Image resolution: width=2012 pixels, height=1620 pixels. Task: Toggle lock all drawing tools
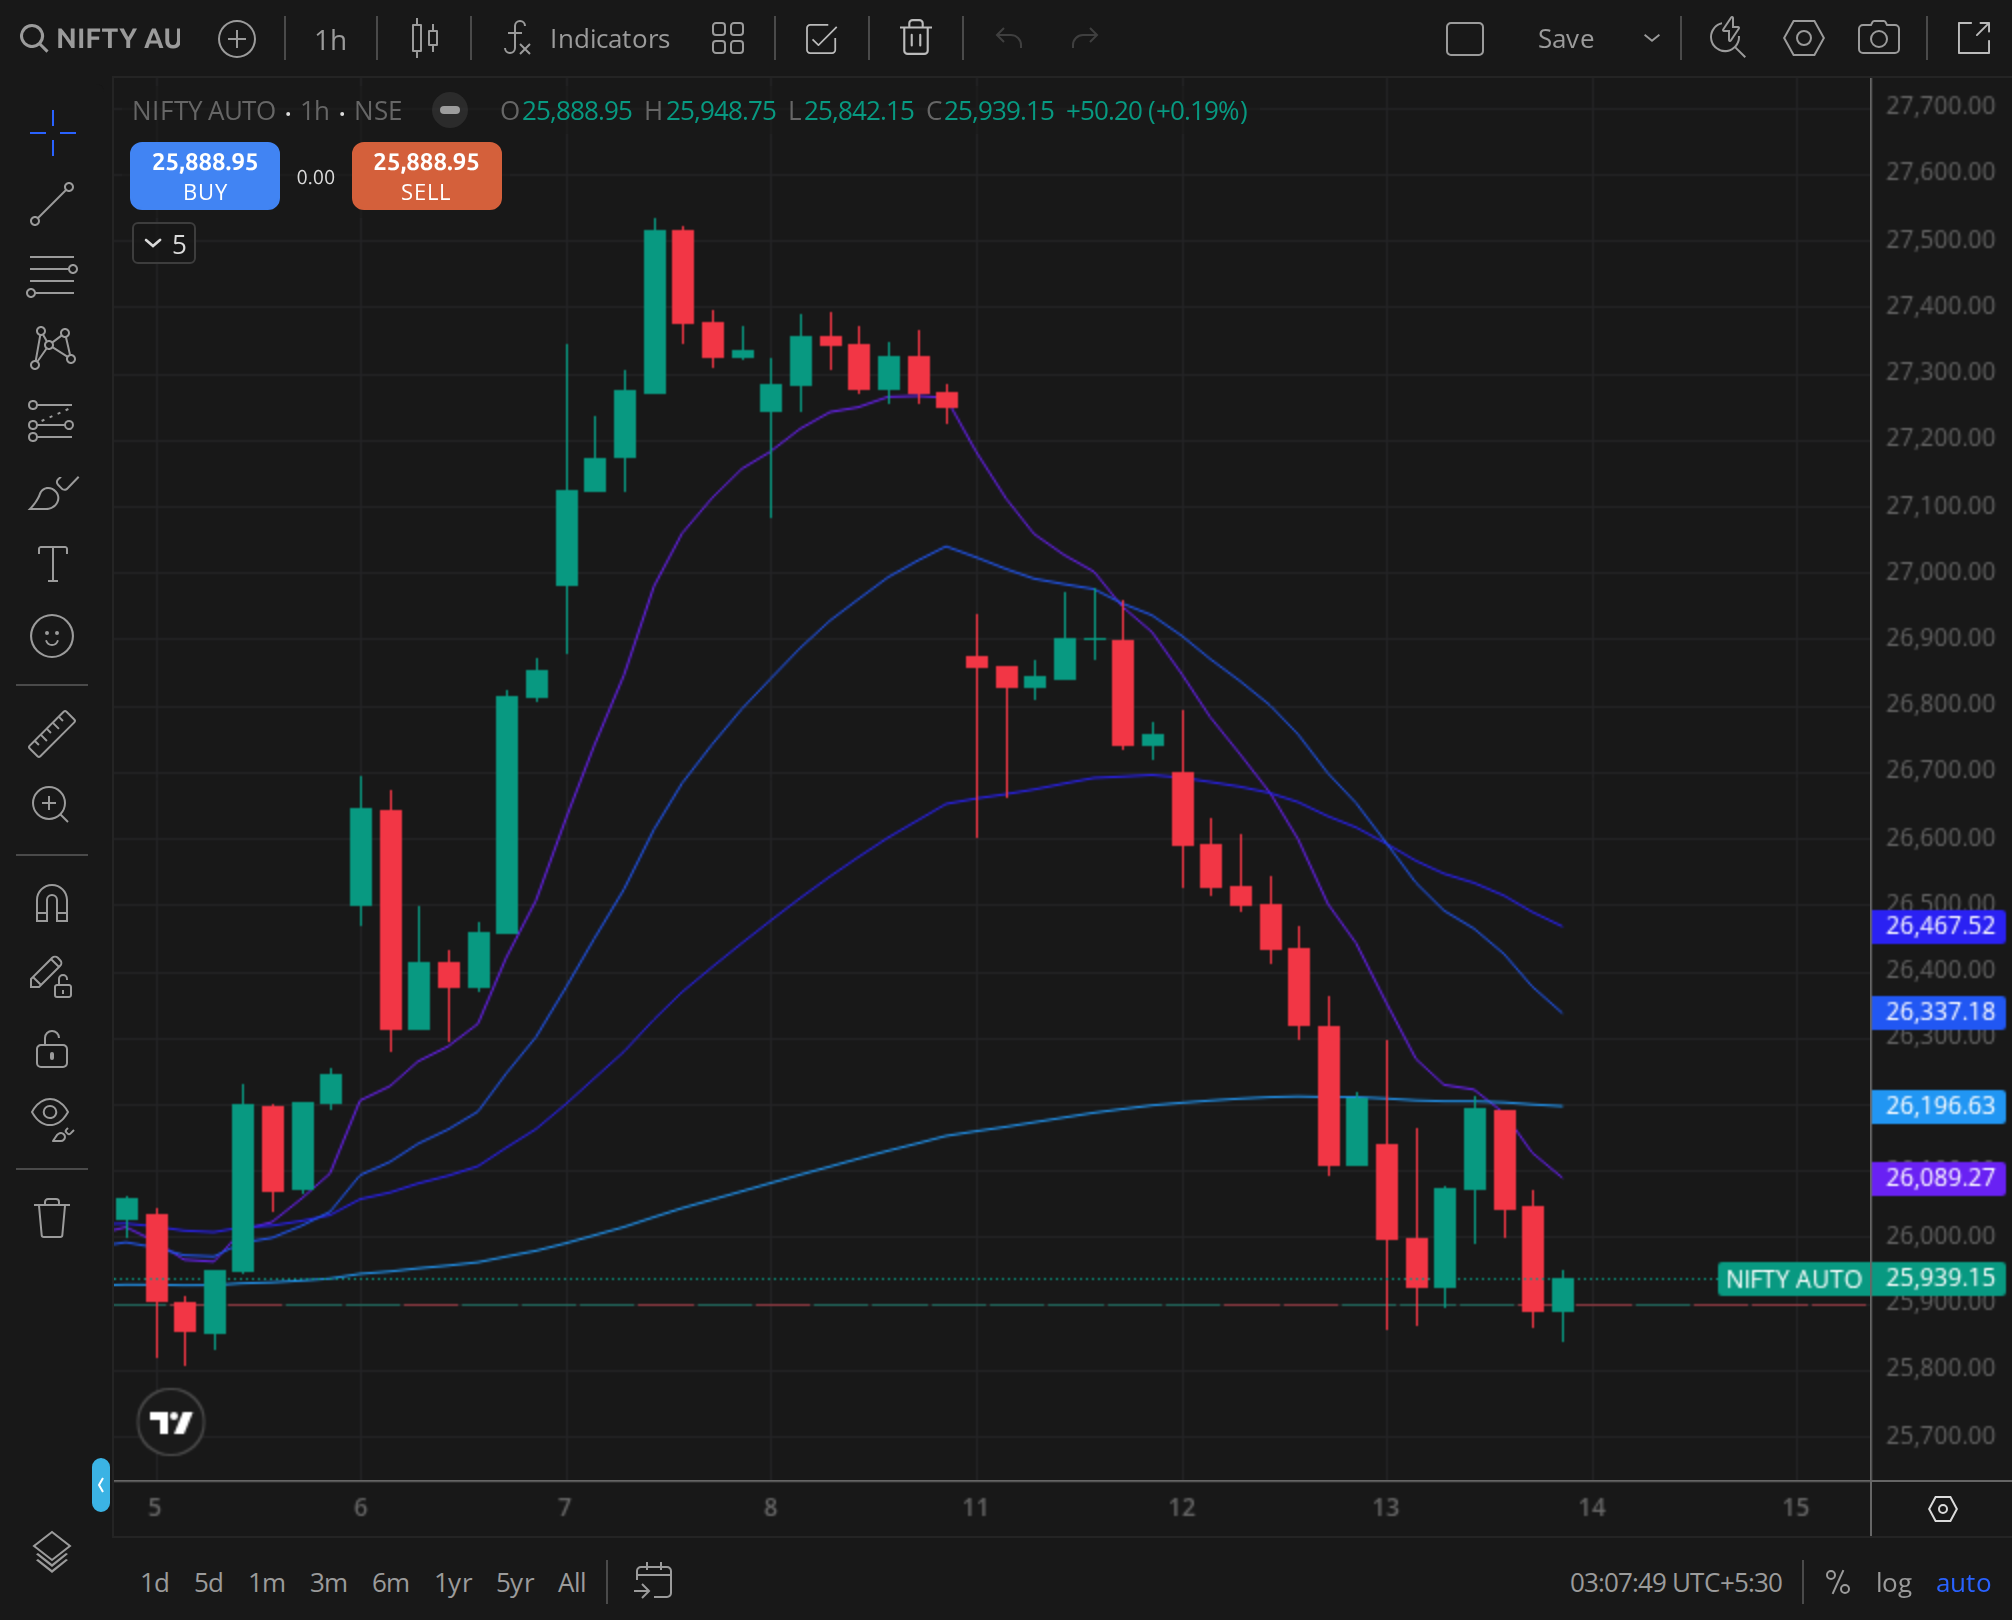[x=52, y=1048]
